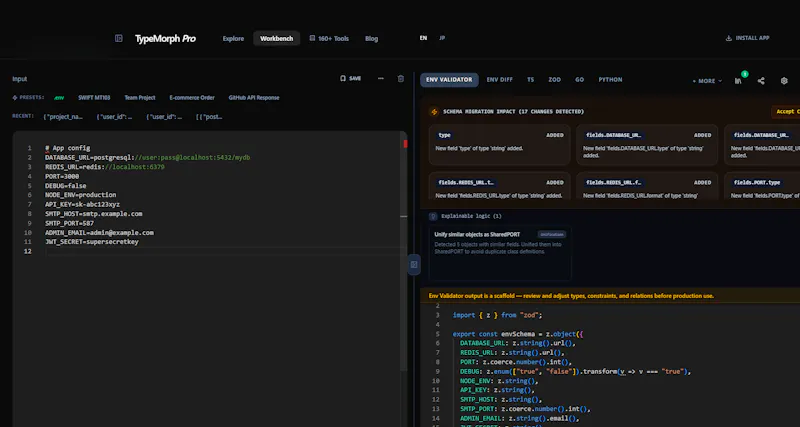The height and width of the screenshot is (427, 800).
Task: Click the Install App button
Action: (x=747, y=38)
